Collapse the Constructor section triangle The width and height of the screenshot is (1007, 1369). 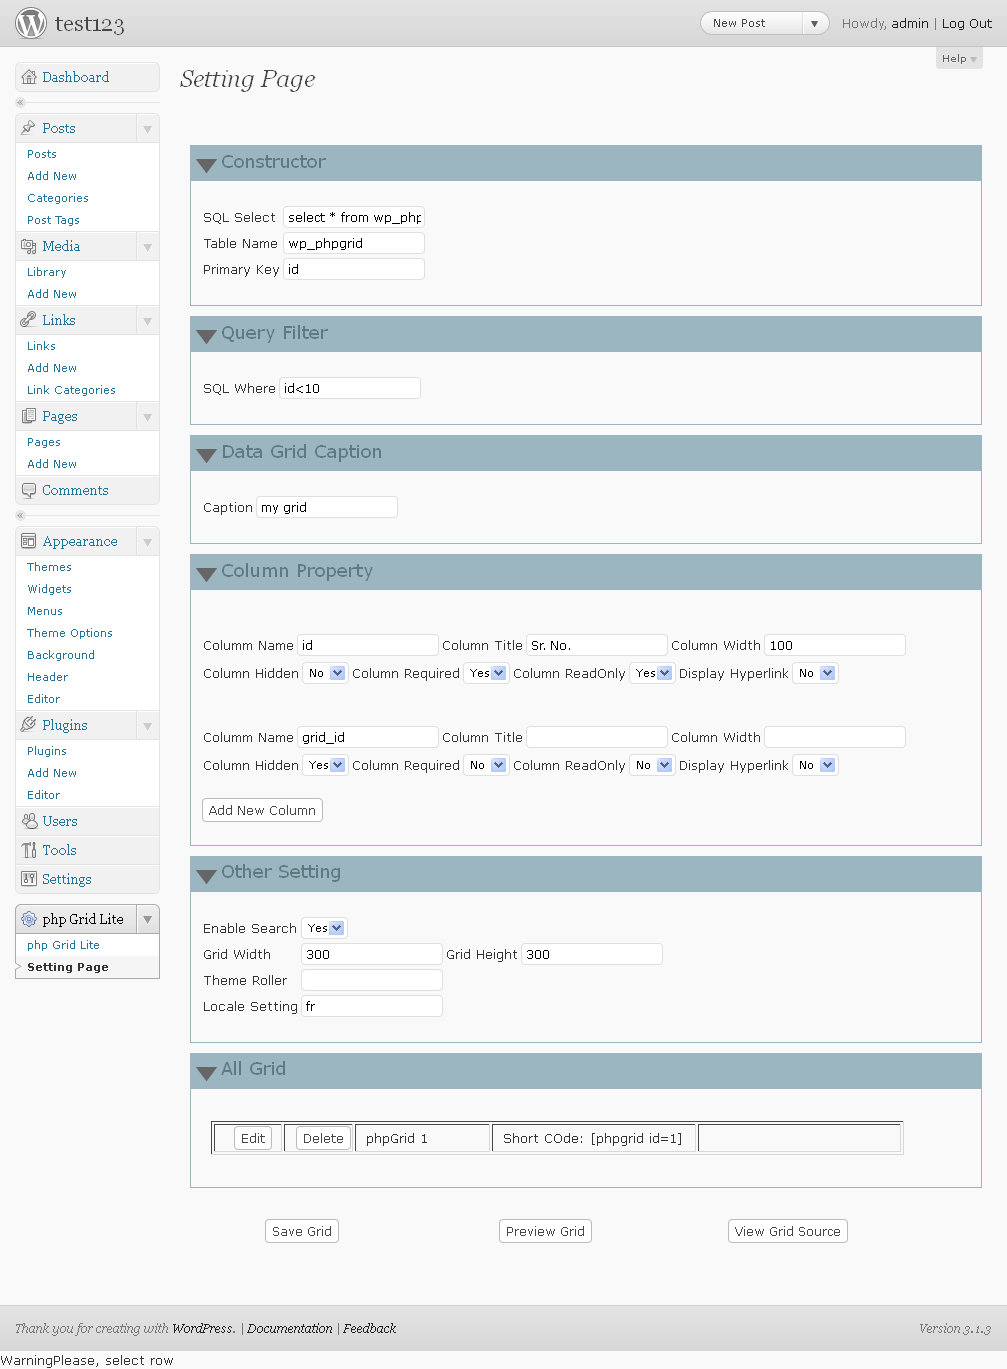[207, 165]
